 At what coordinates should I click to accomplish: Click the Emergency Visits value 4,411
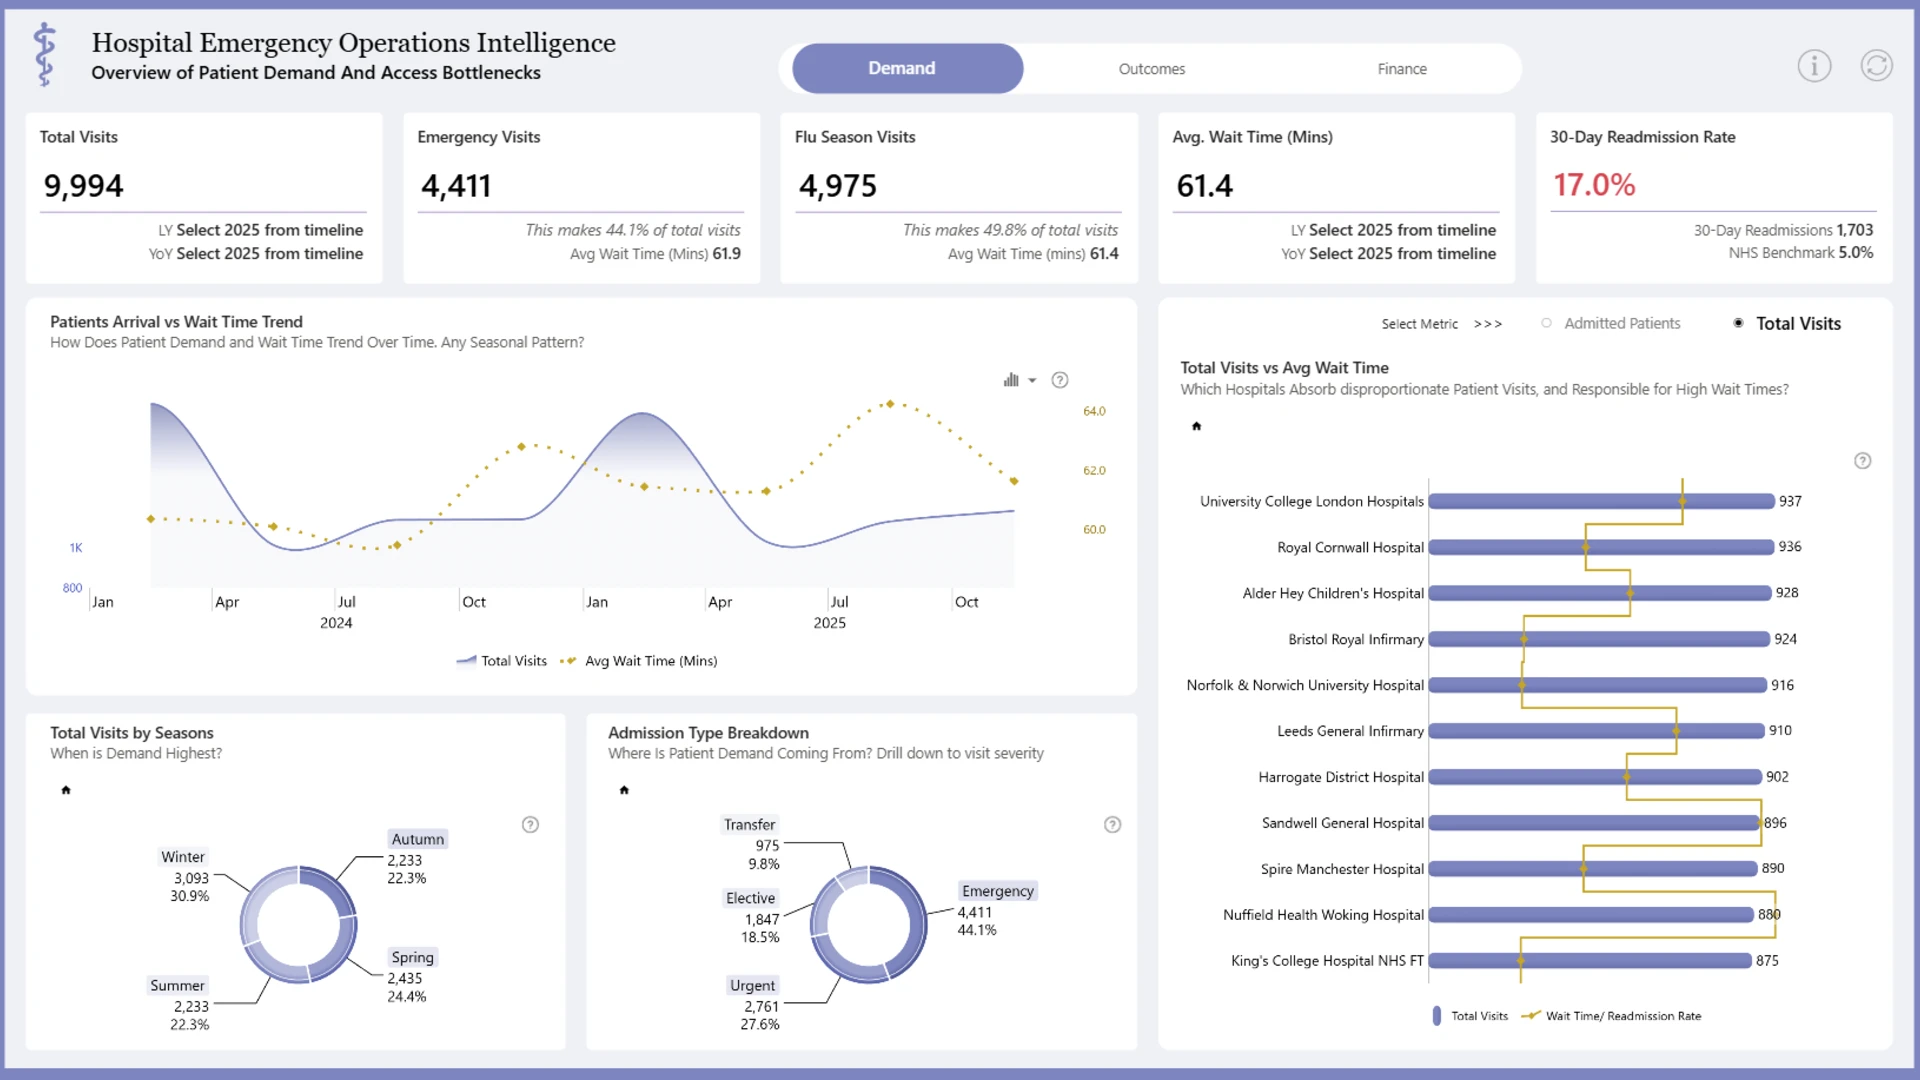click(x=456, y=185)
